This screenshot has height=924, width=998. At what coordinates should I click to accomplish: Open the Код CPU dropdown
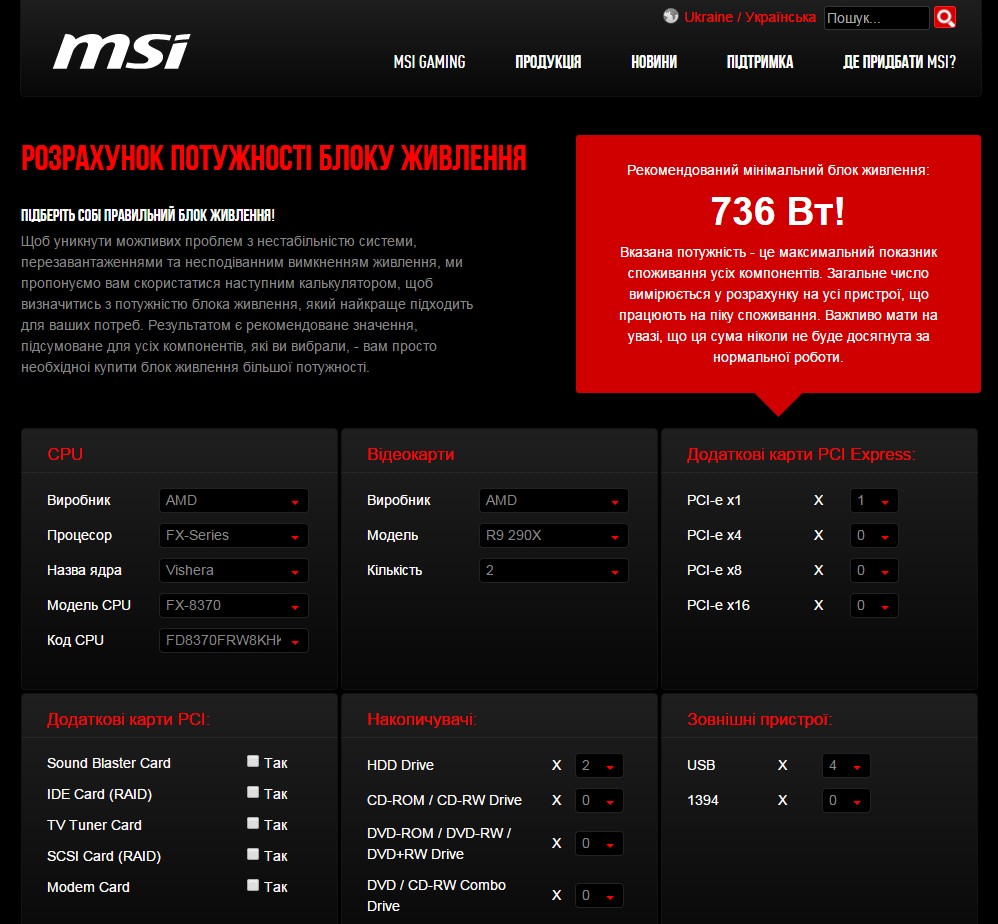234,640
